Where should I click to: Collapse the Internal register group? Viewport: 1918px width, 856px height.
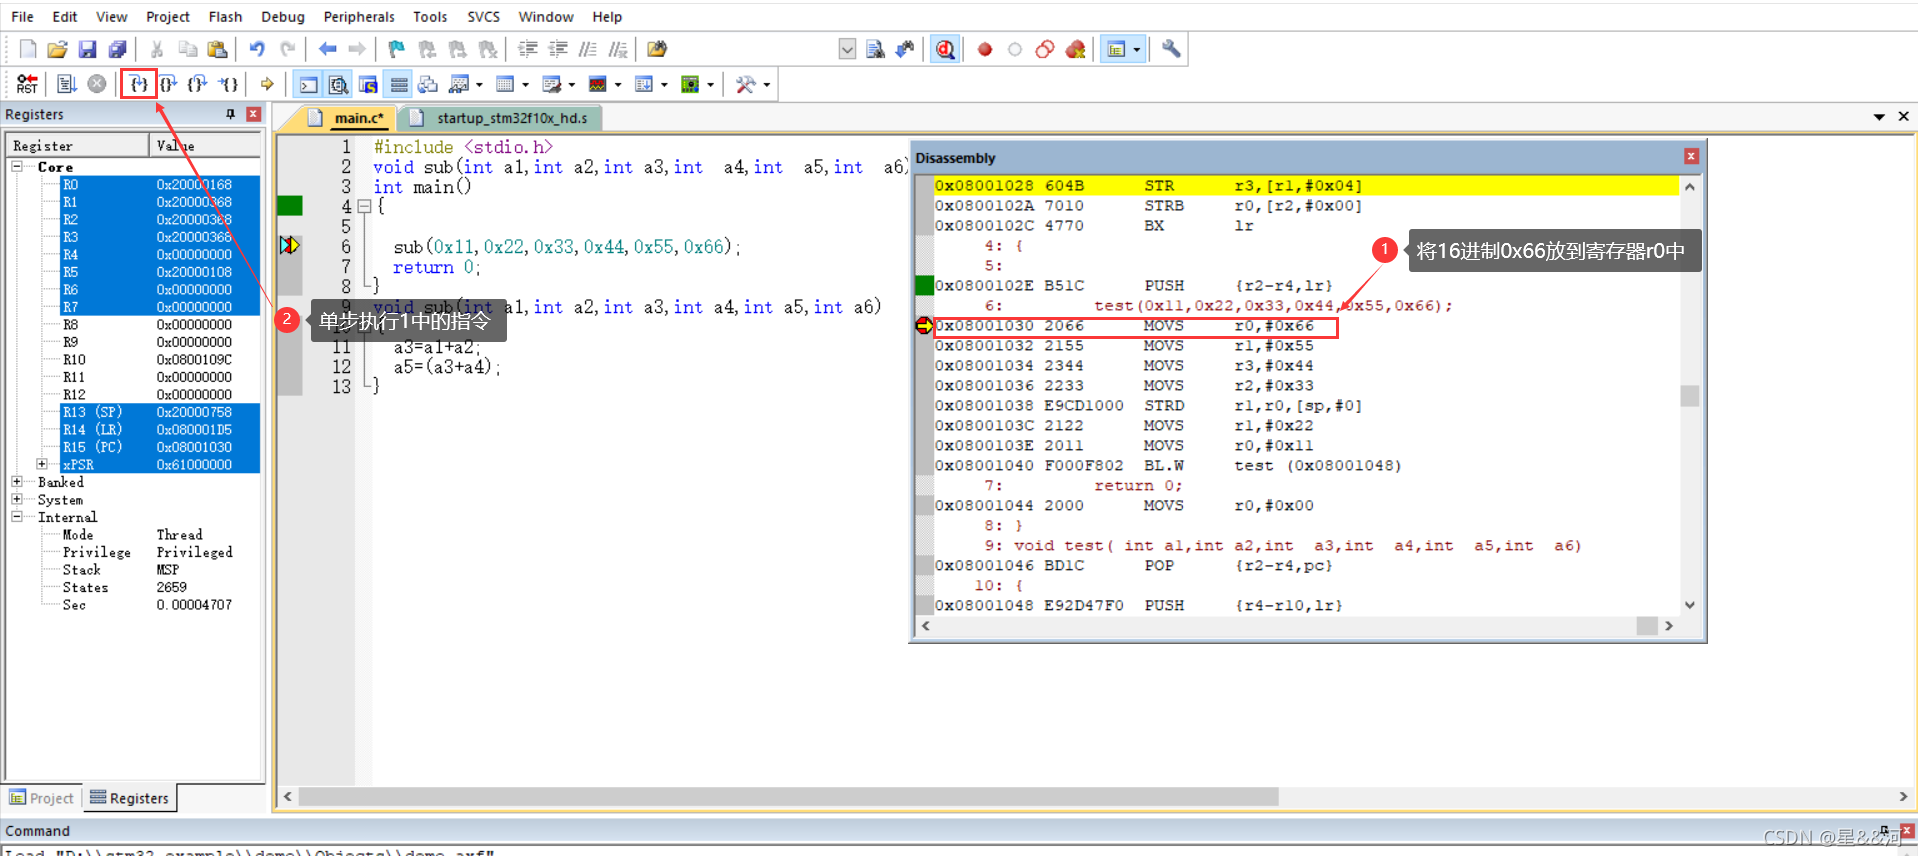point(17,517)
